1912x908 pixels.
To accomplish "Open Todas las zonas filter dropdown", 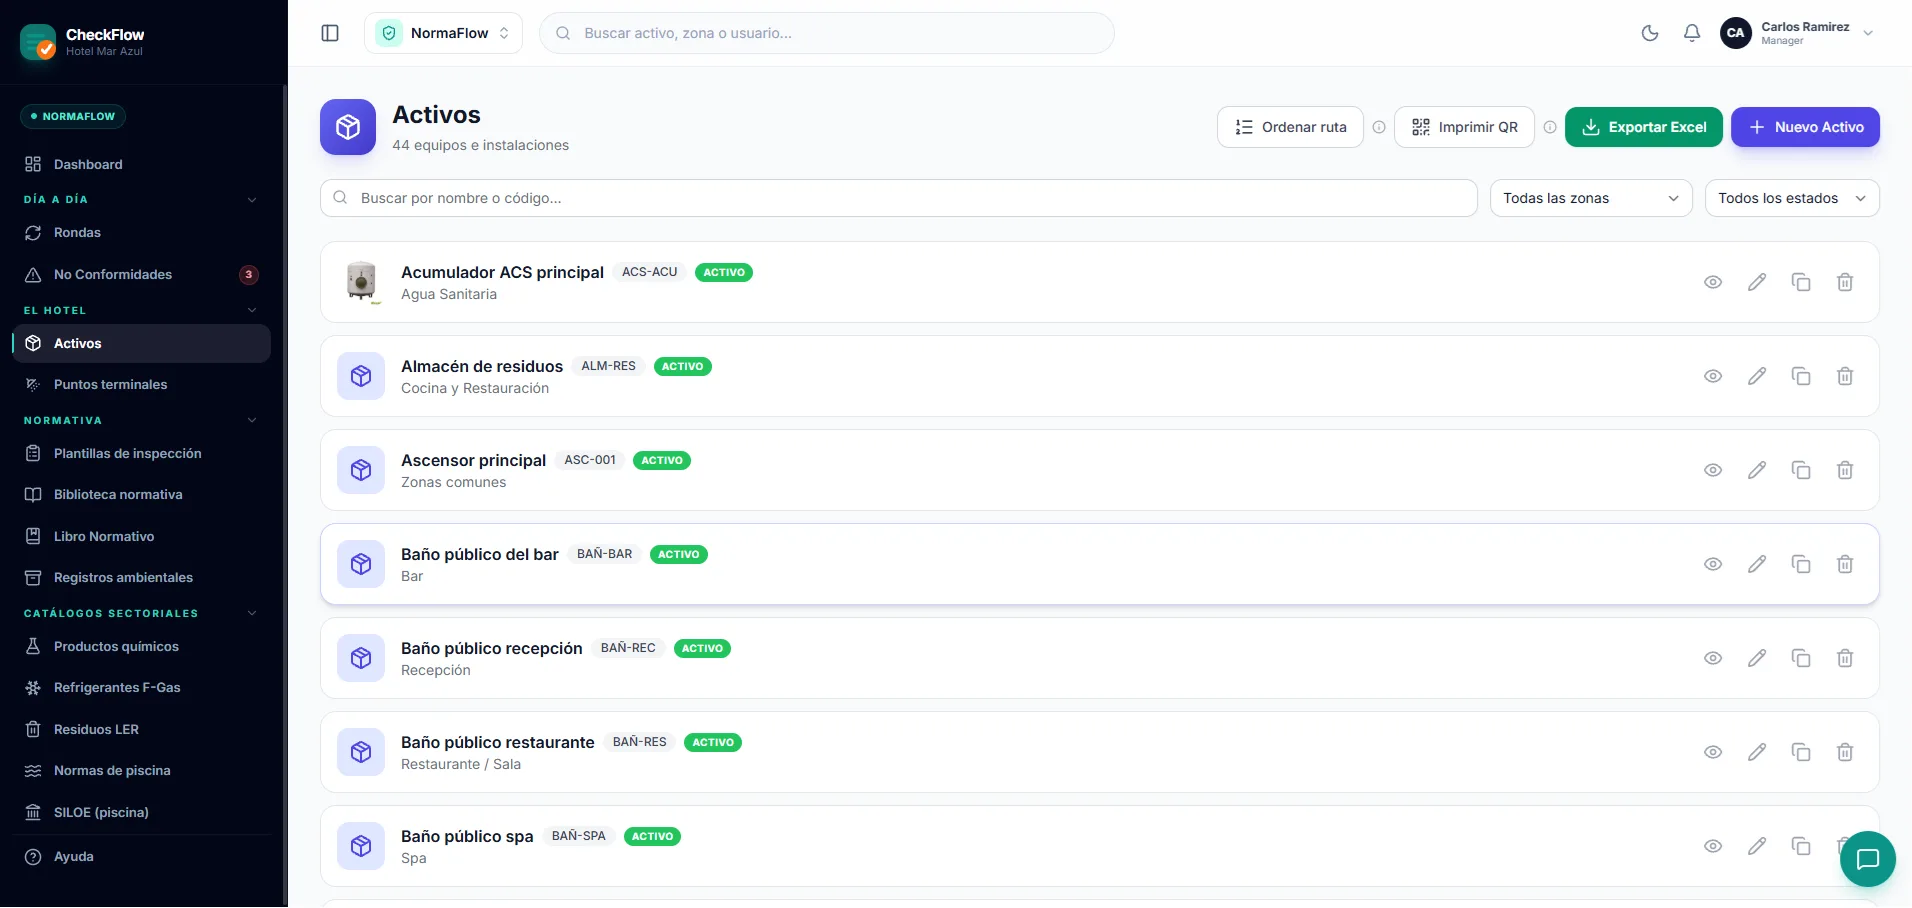I will [x=1591, y=198].
